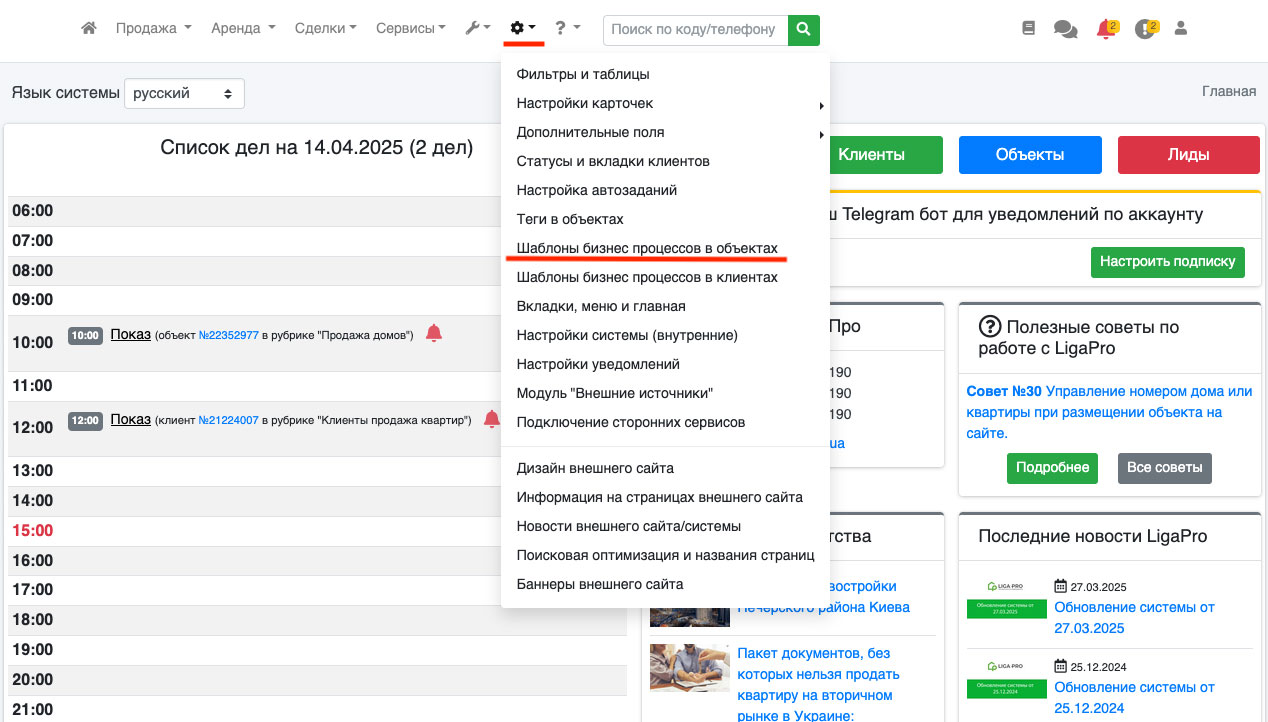Screen dimensions: 1268x722
Task: Open object link №22352977
Action: [229, 335]
